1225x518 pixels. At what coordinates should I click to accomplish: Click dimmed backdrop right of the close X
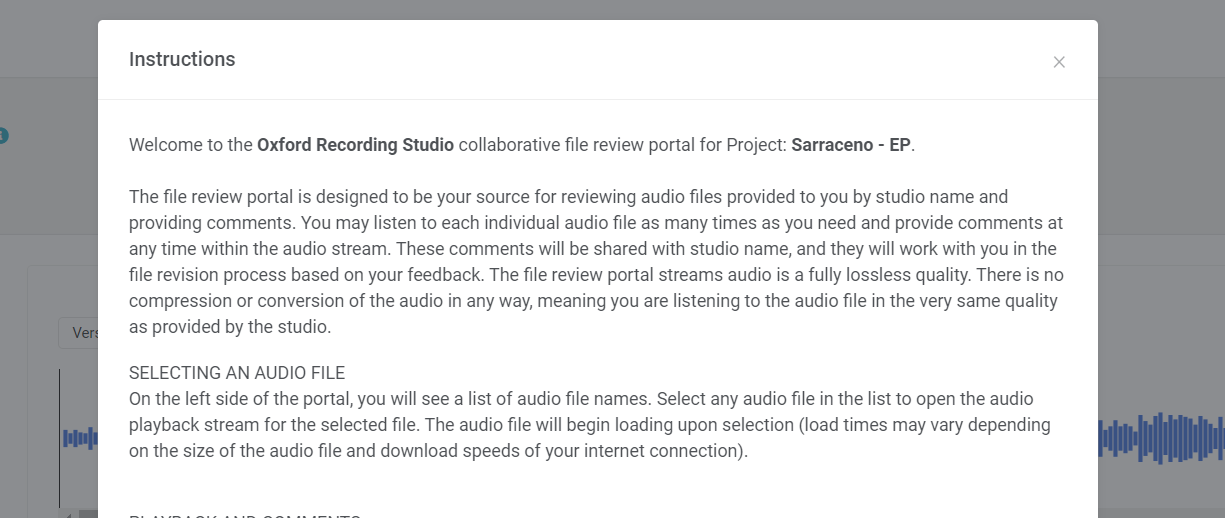1160,62
